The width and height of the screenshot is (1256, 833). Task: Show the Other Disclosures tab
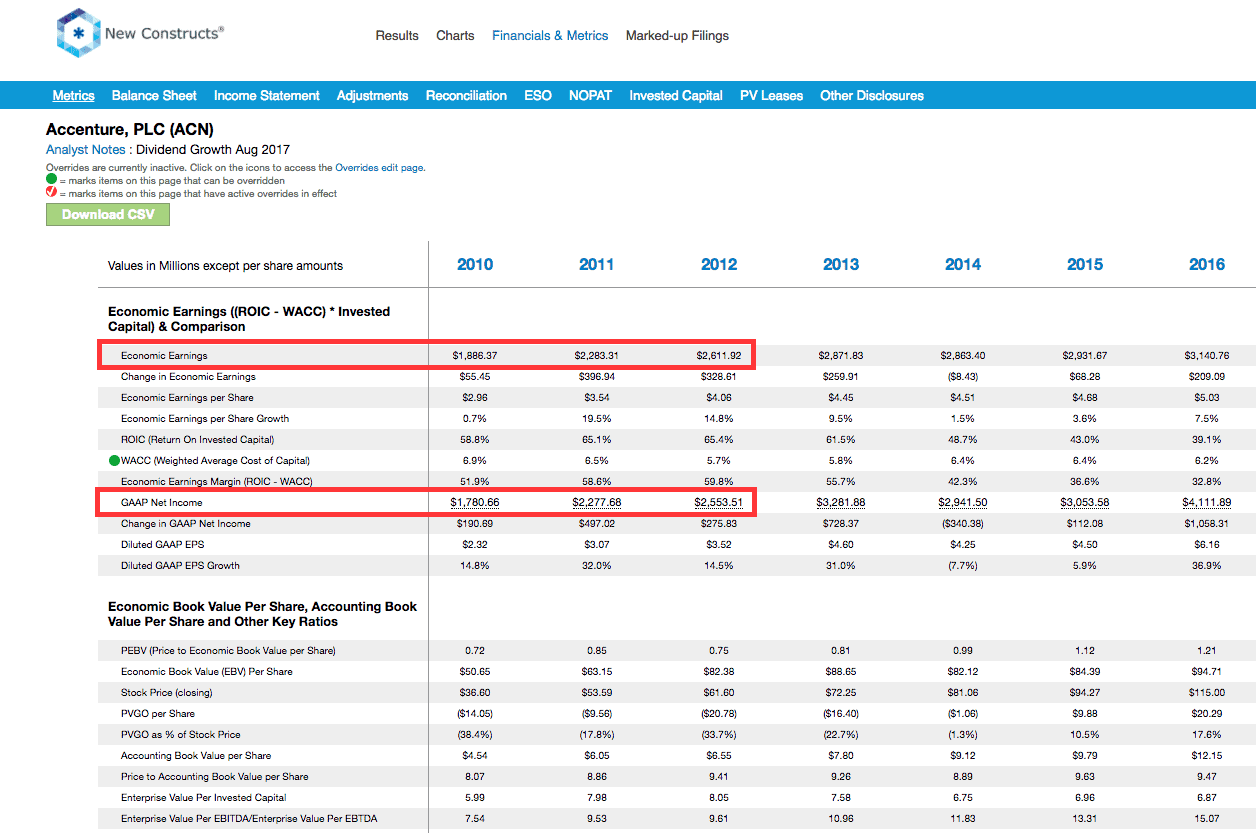[x=872, y=96]
